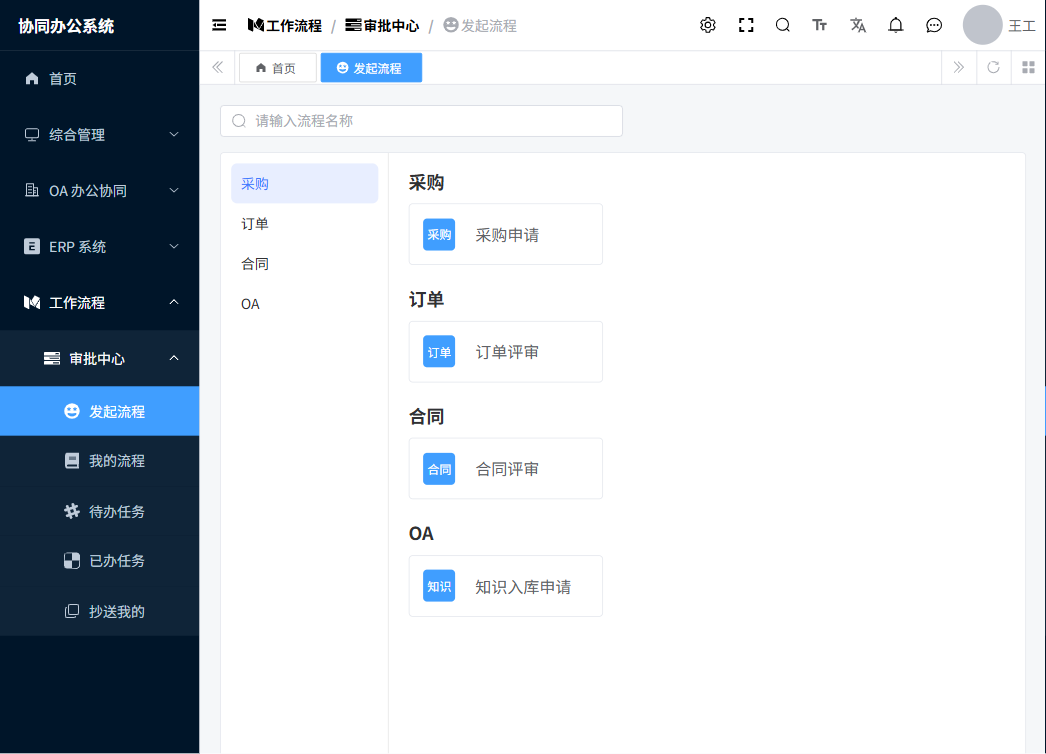Image resolution: width=1046 pixels, height=754 pixels.
Task: Click the blue 知识 card icon
Action: click(x=439, y=586)
